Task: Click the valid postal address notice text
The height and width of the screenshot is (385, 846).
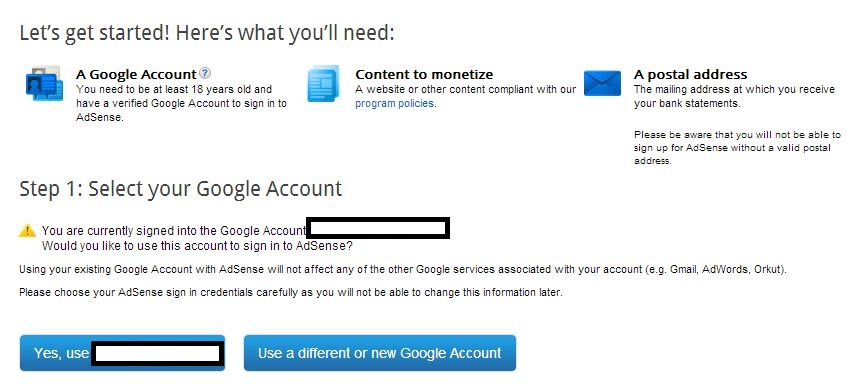Action: point(737,148)
